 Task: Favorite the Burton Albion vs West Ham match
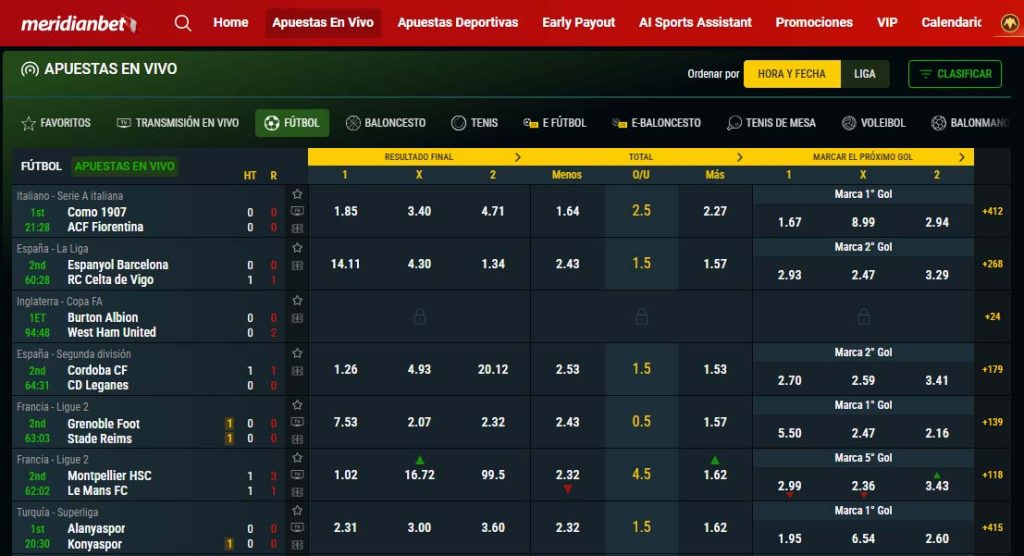tap(297, 301)
